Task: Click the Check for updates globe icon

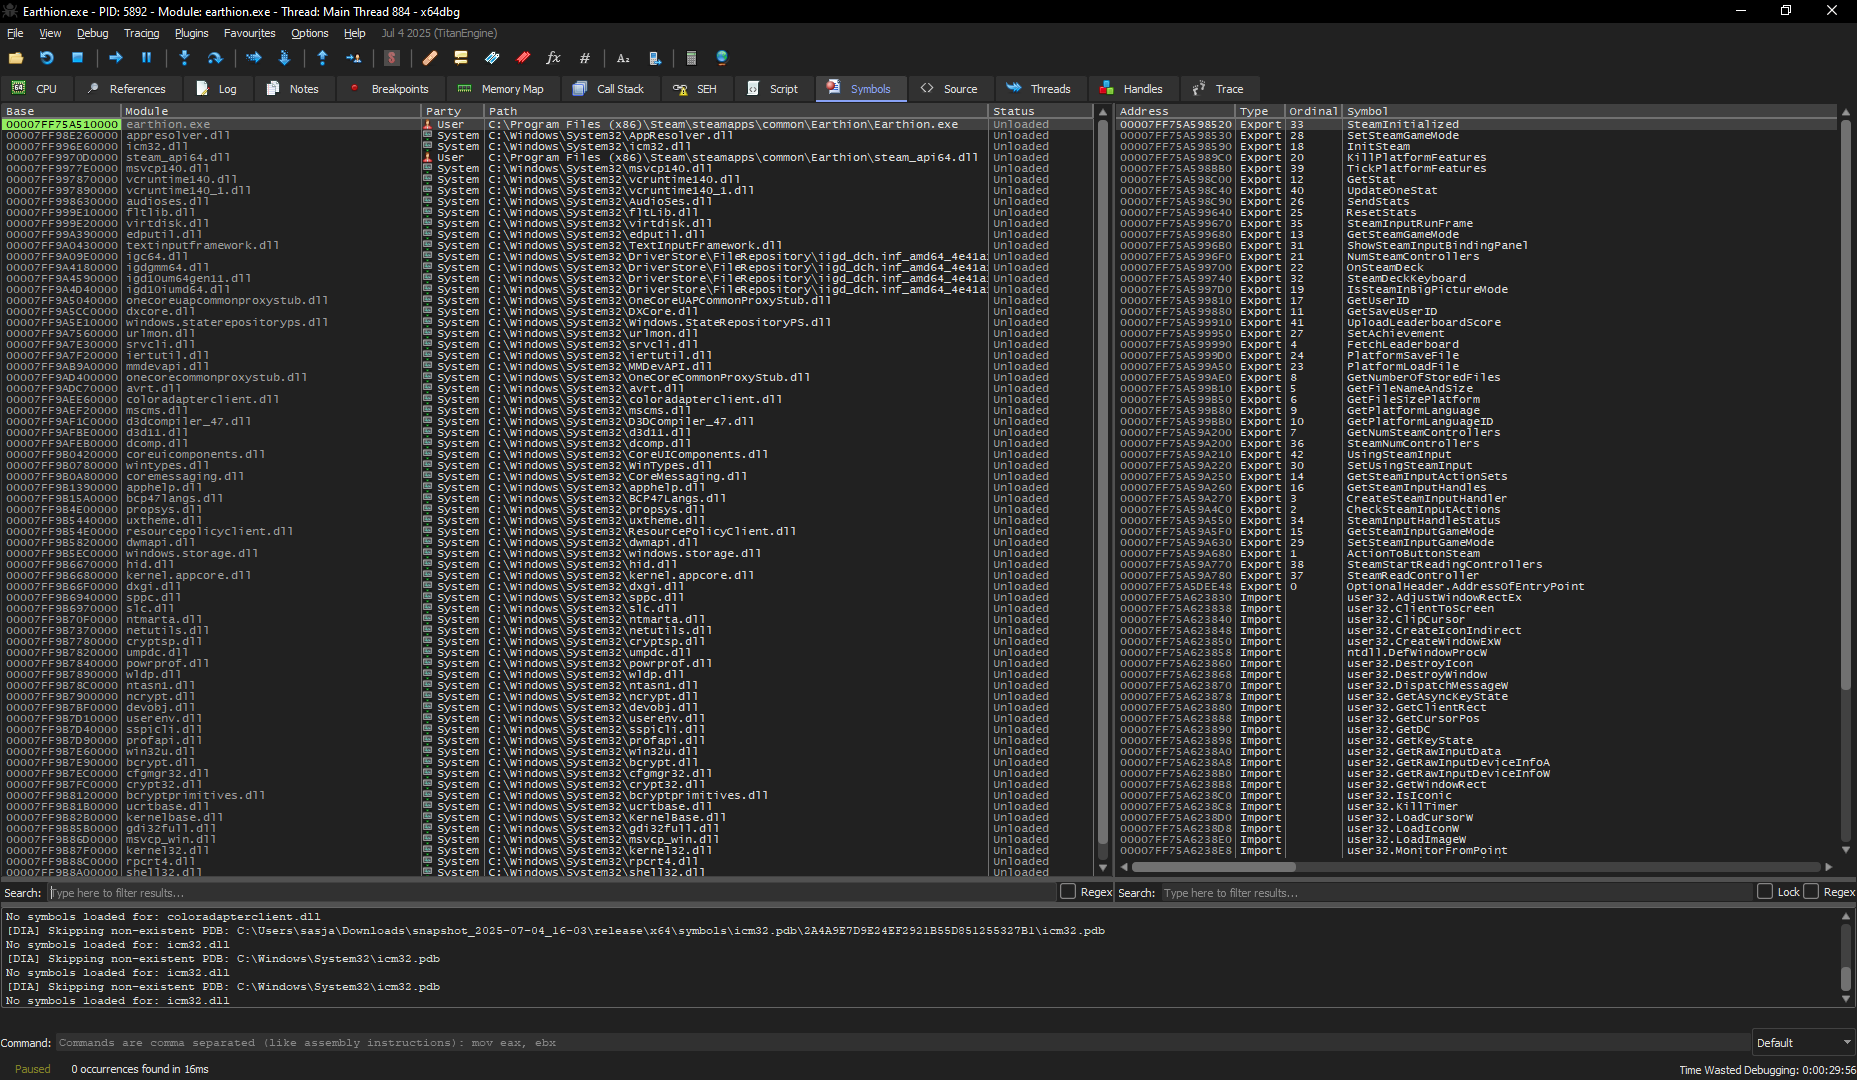Action: point(722,58)
